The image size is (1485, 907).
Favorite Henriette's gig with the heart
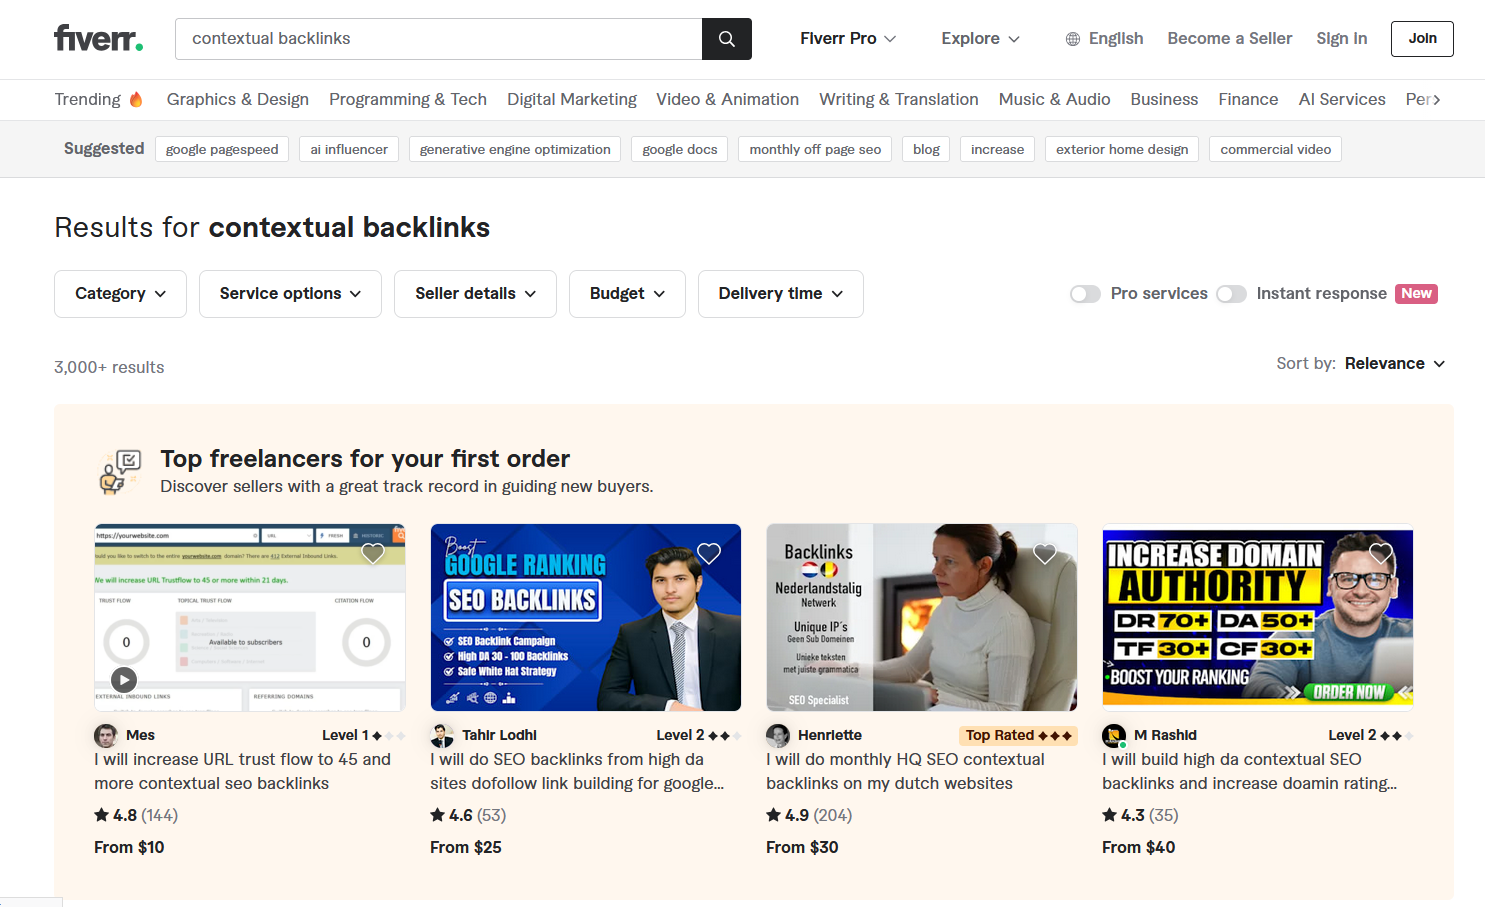pos(1045,553)
